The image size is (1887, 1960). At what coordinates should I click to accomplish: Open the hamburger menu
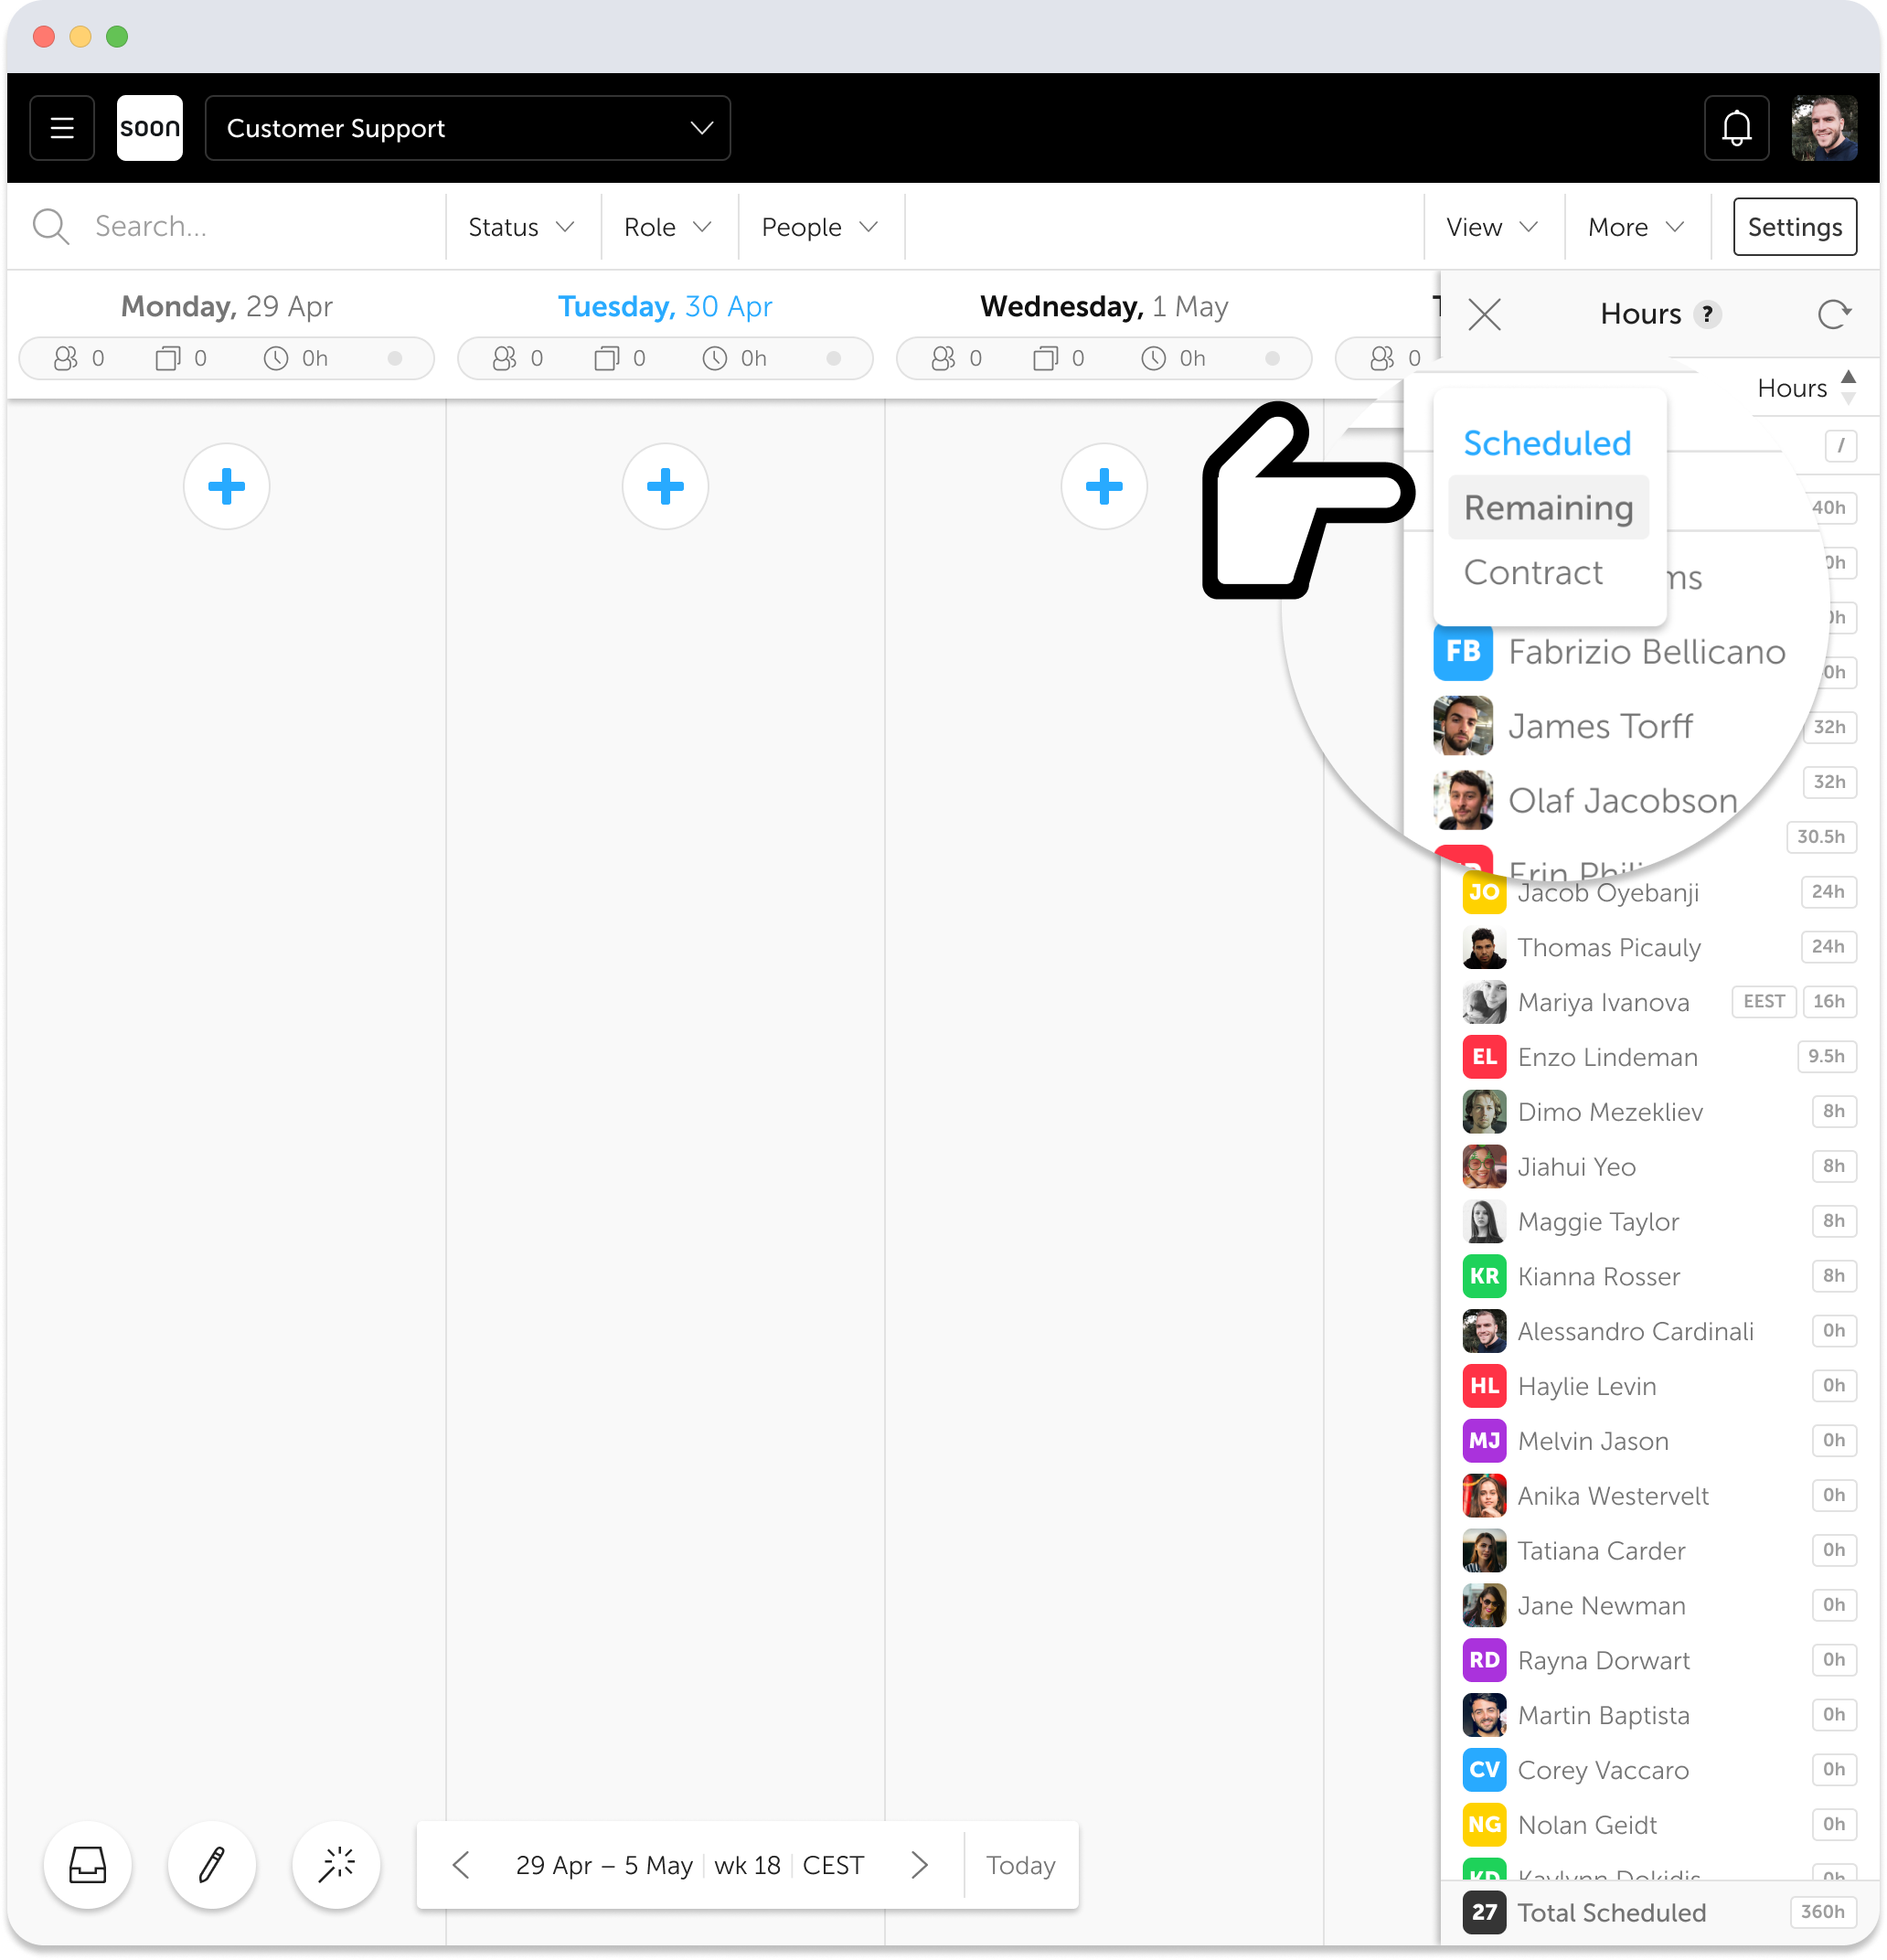(x=62, y=128)
